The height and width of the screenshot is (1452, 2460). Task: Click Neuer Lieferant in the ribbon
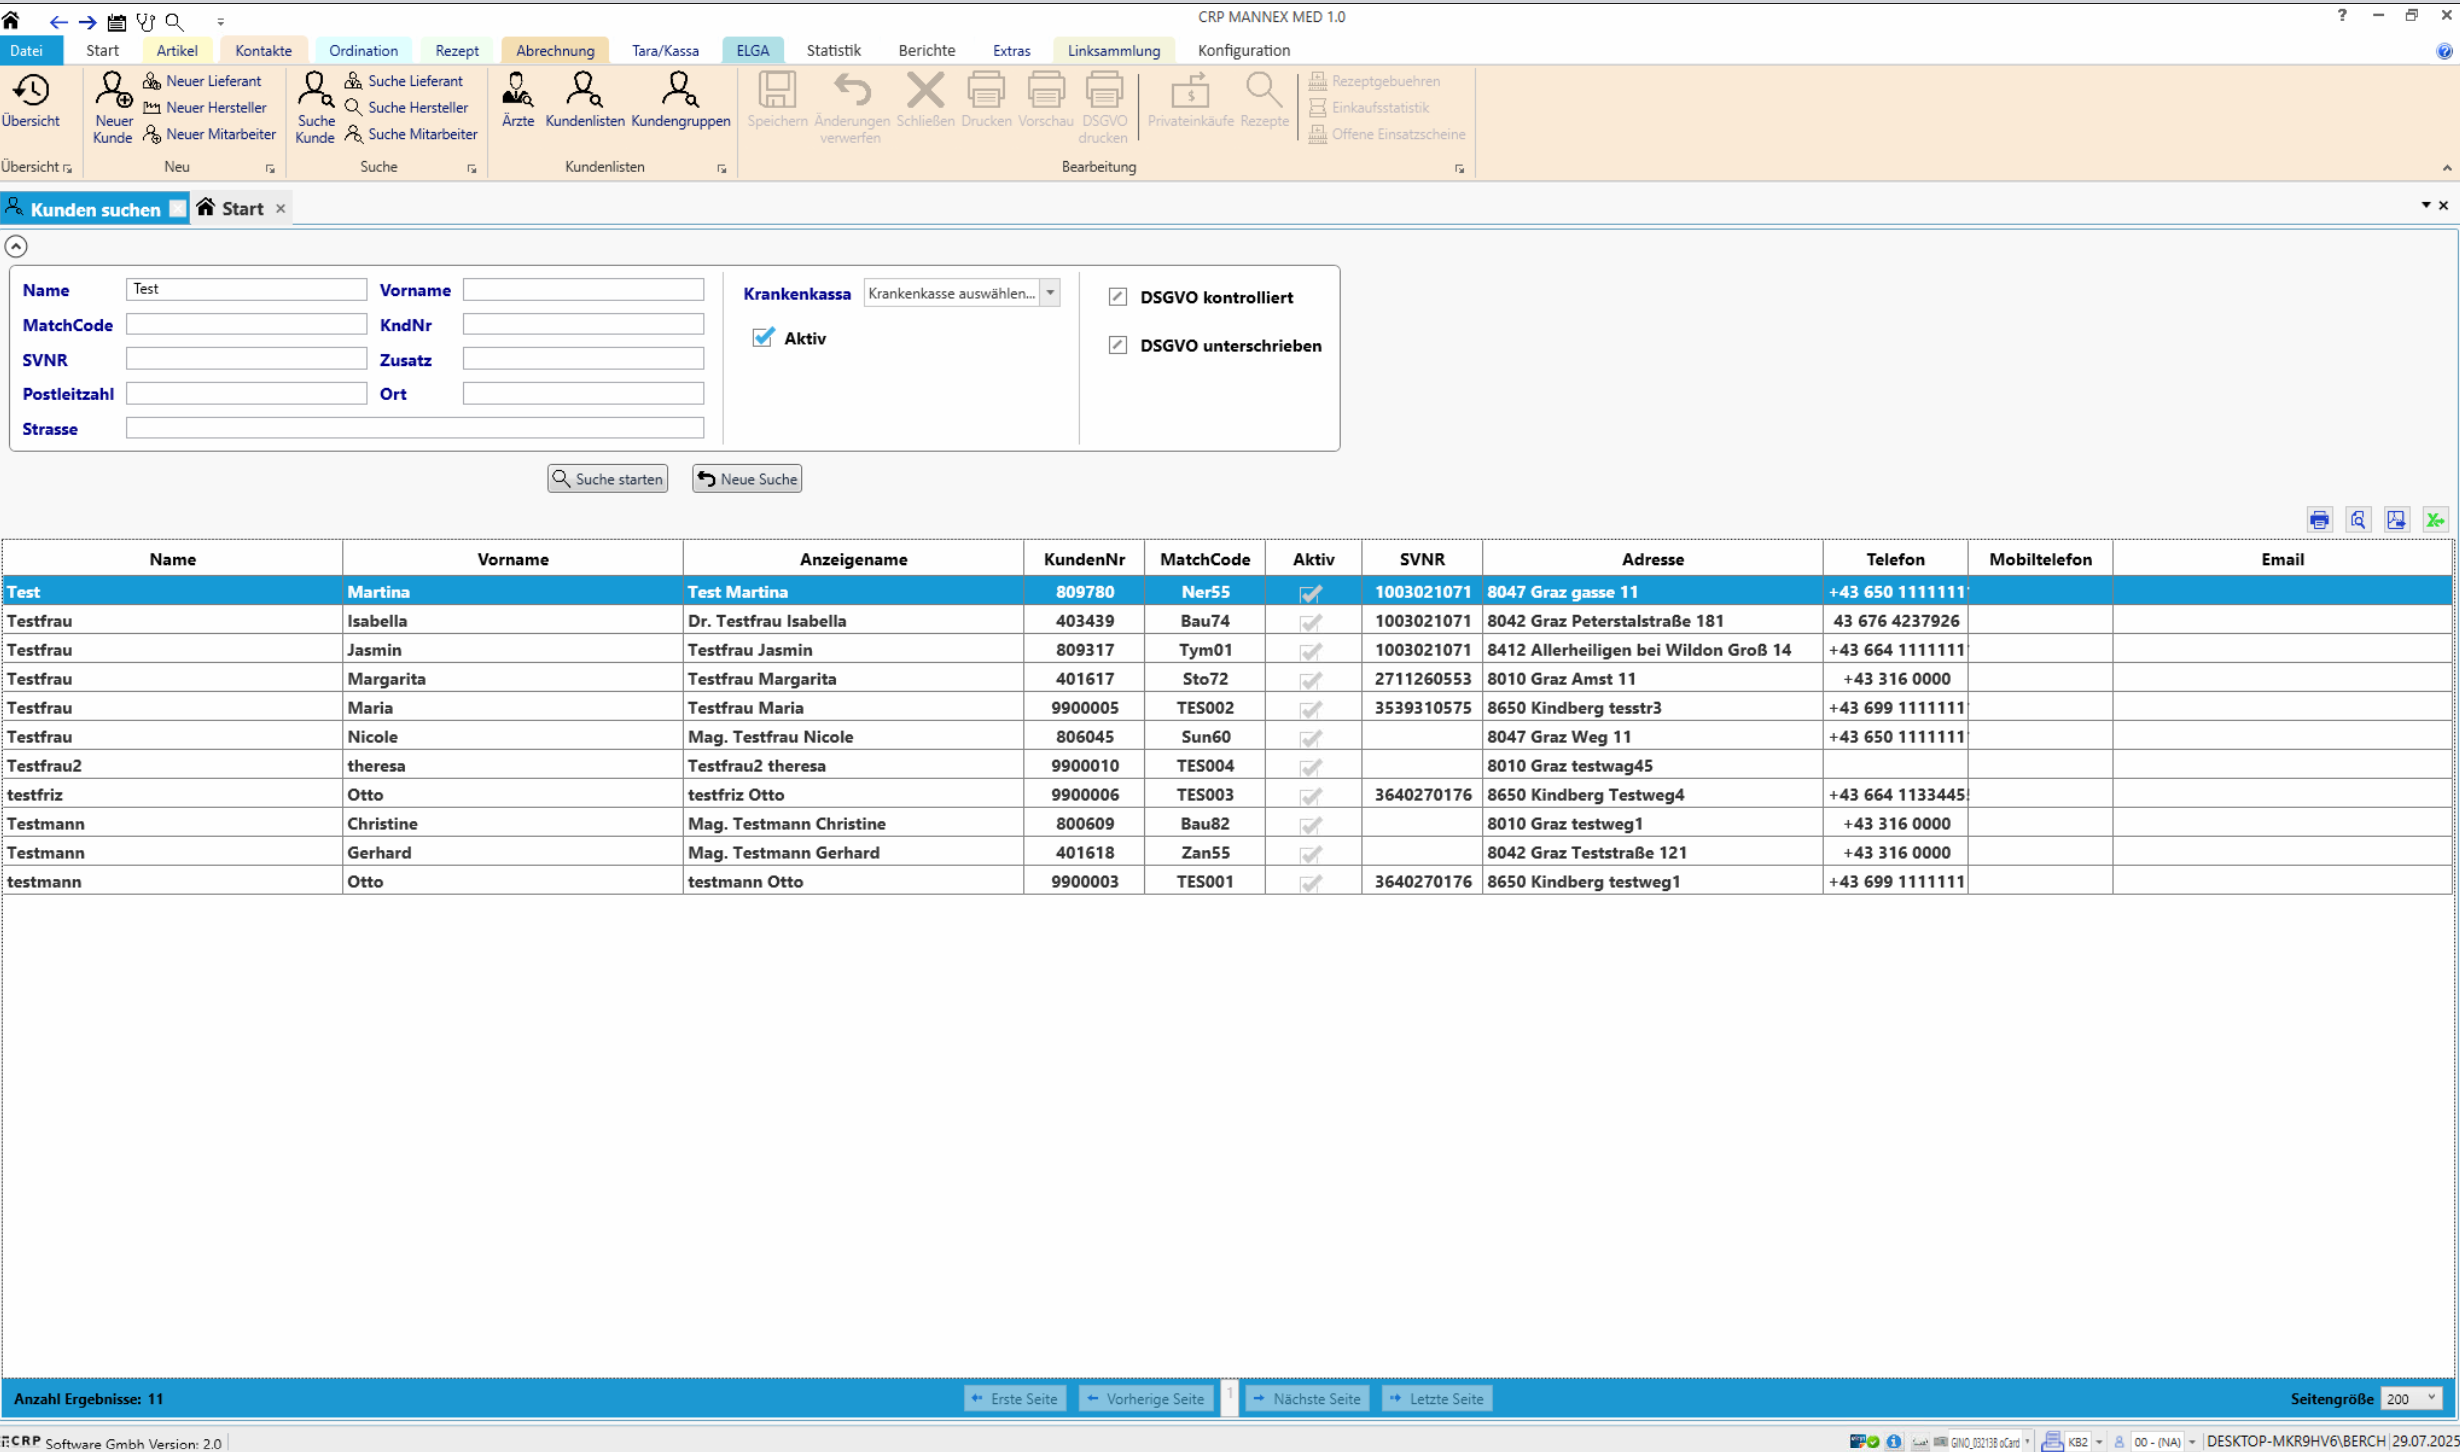click(203, 81)
